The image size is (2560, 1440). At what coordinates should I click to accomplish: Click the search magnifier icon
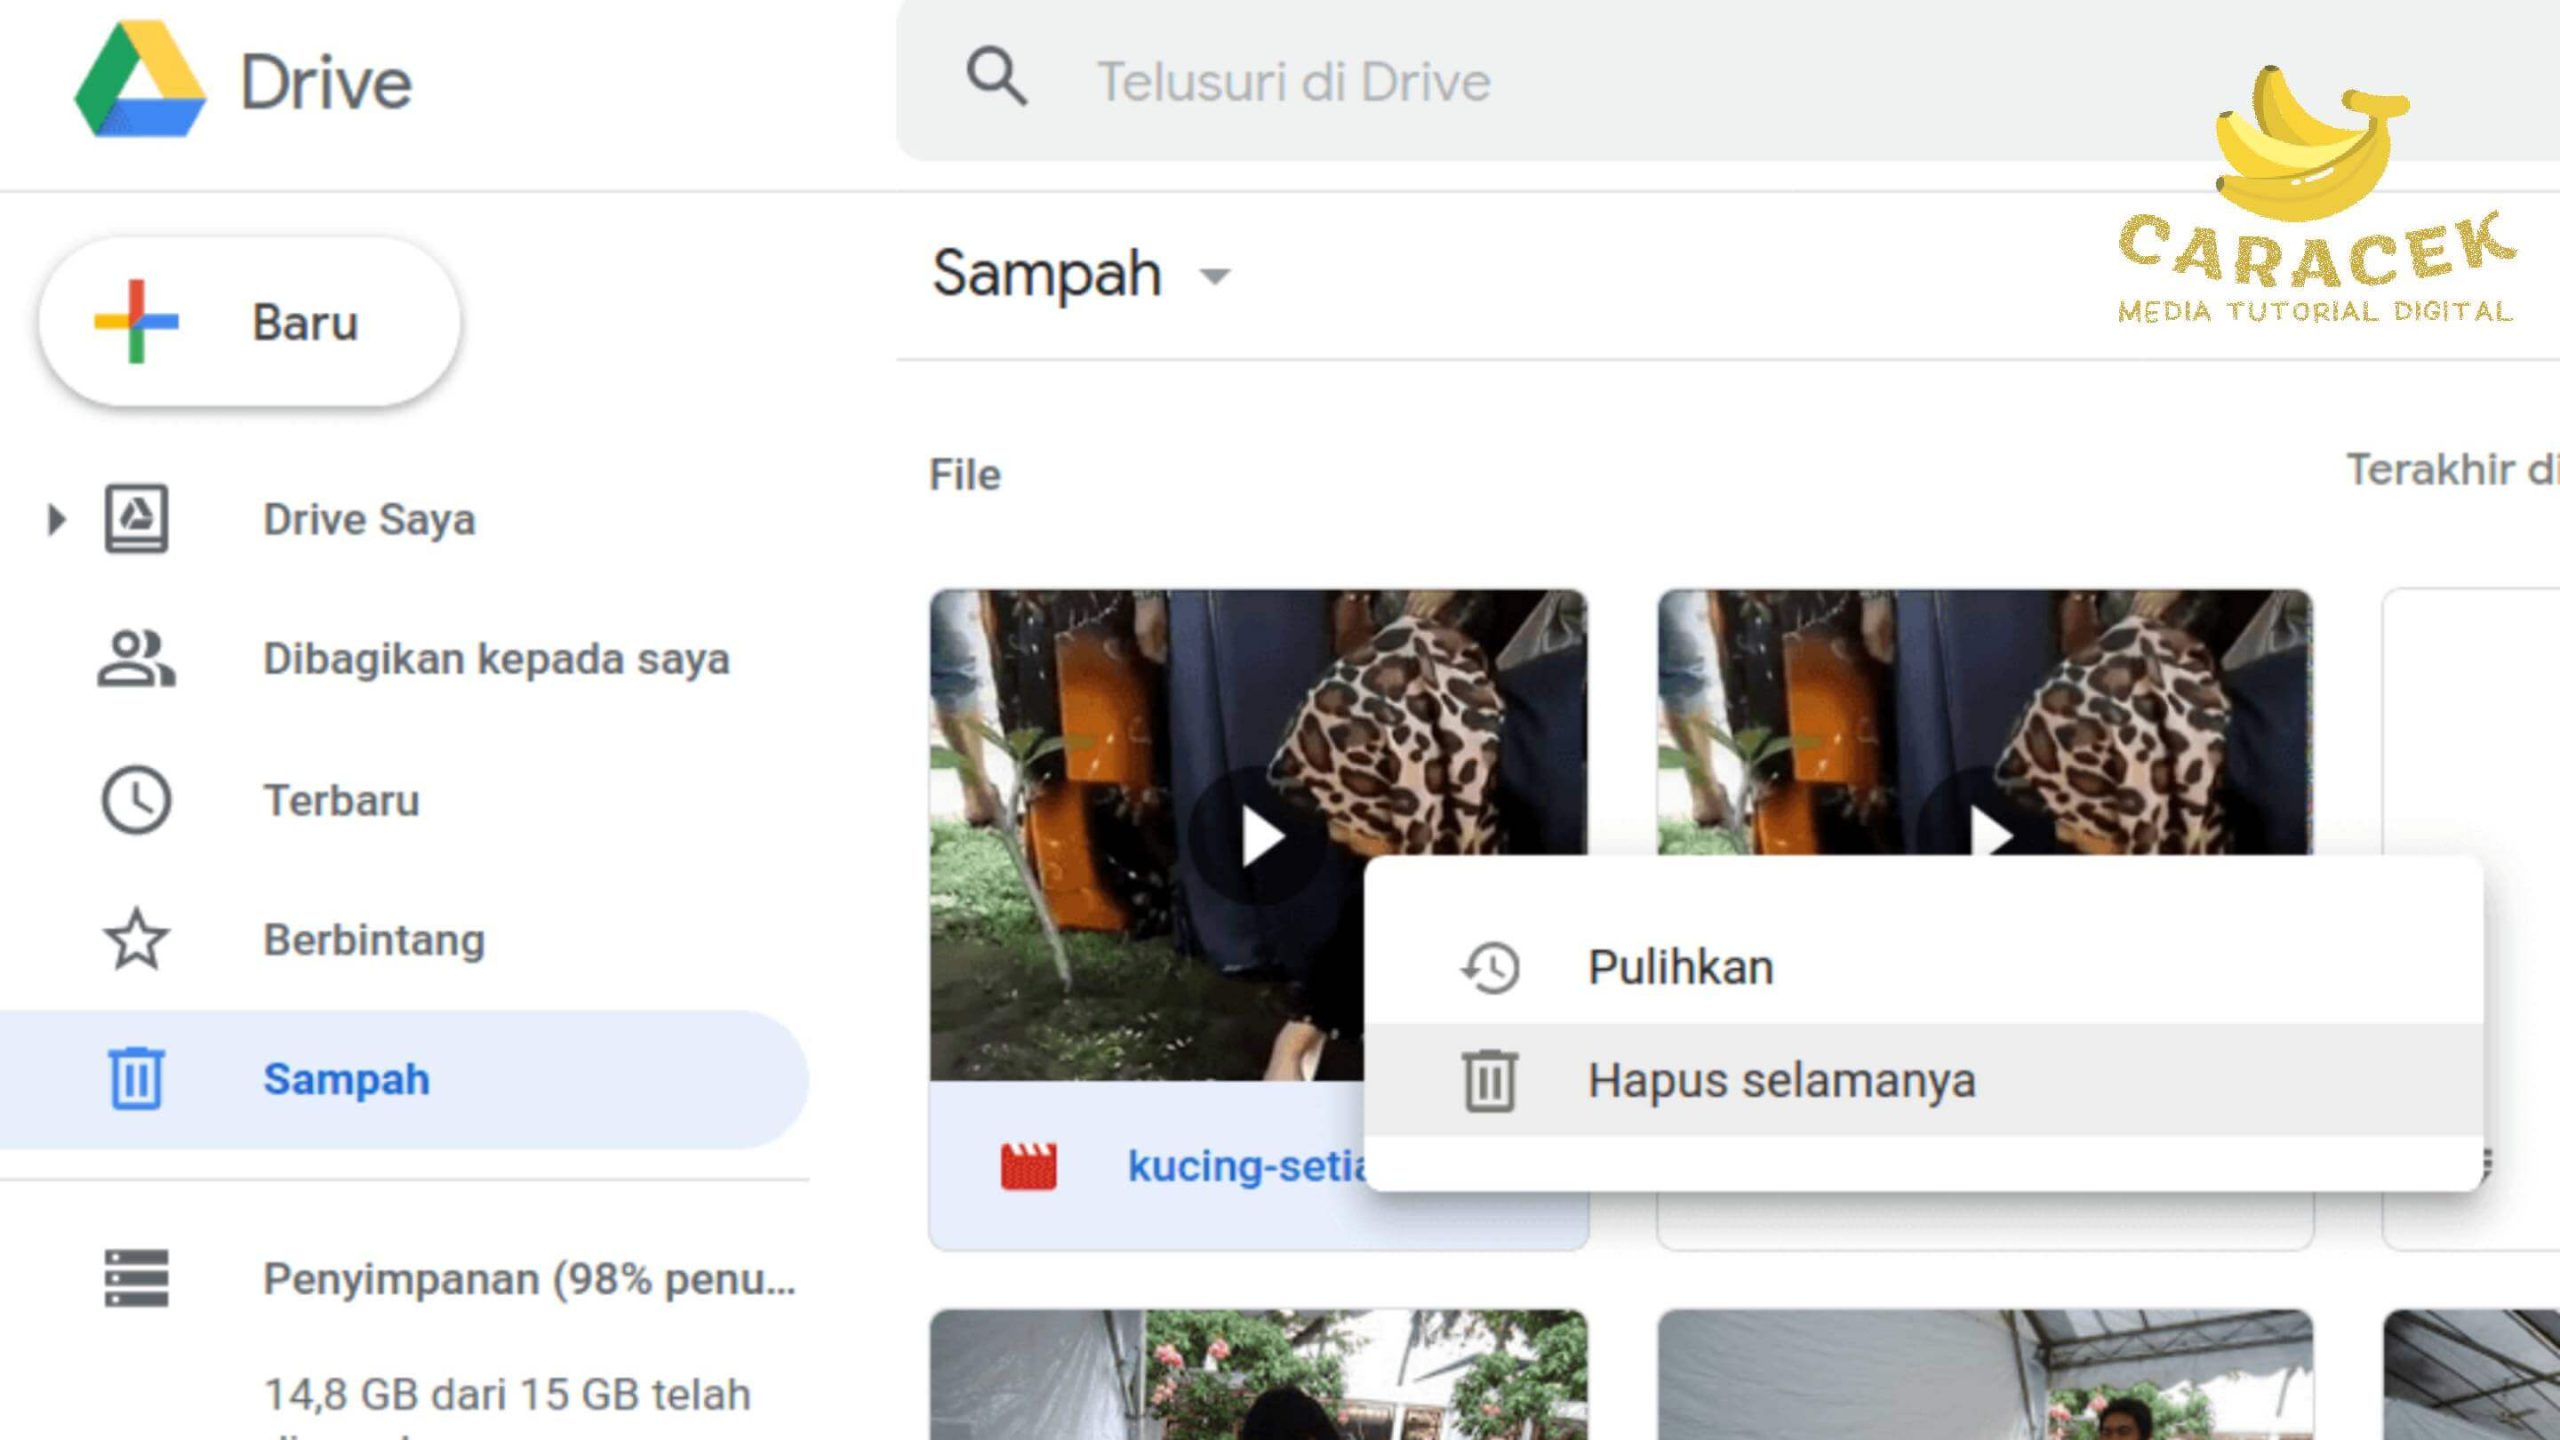[x=995, y=77]
